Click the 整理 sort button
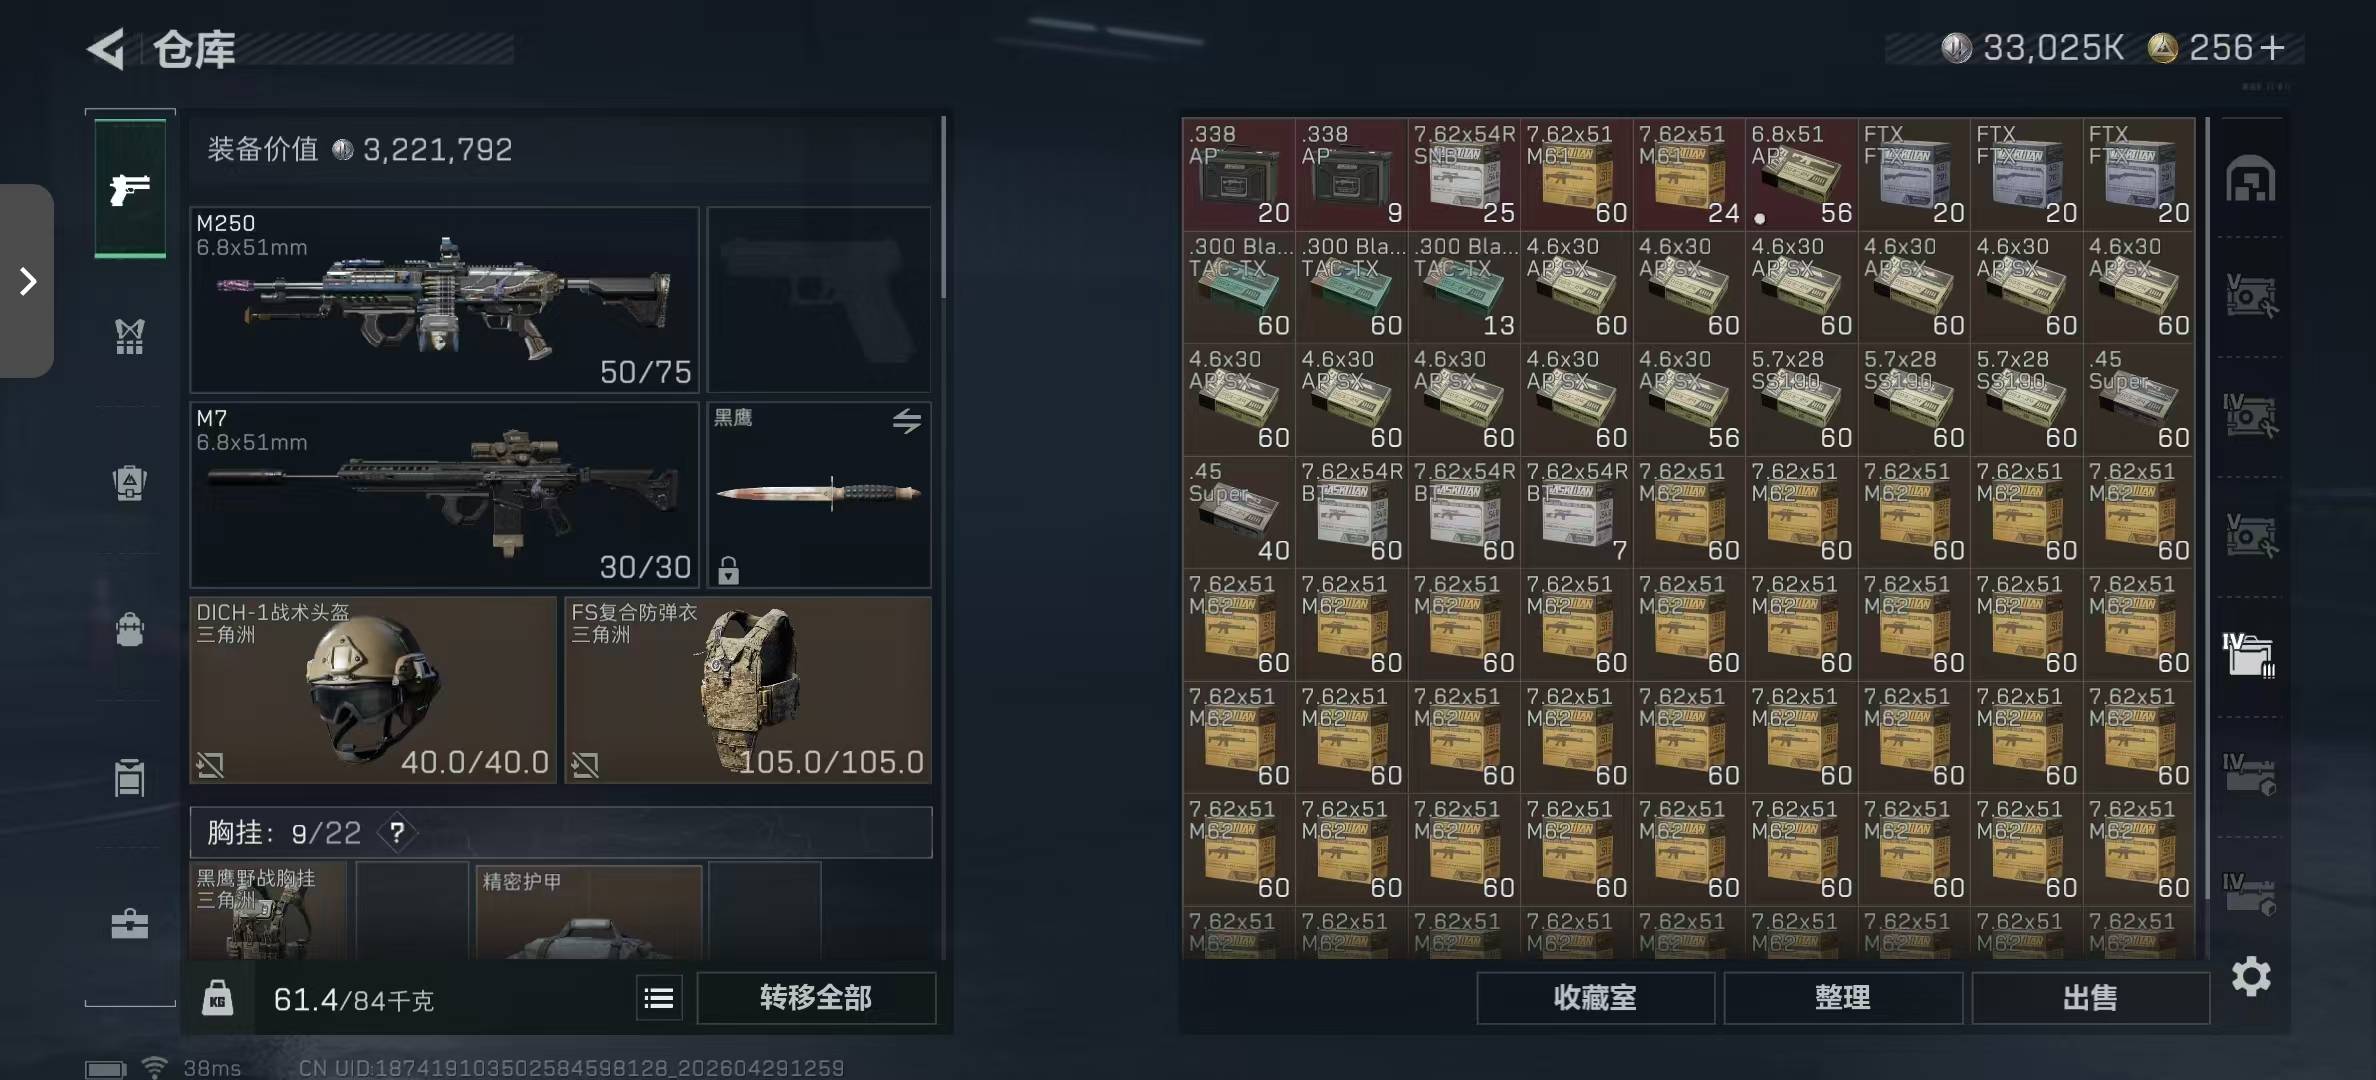The width and height of the screenshot is (2376, 1080). [1842, 998]
